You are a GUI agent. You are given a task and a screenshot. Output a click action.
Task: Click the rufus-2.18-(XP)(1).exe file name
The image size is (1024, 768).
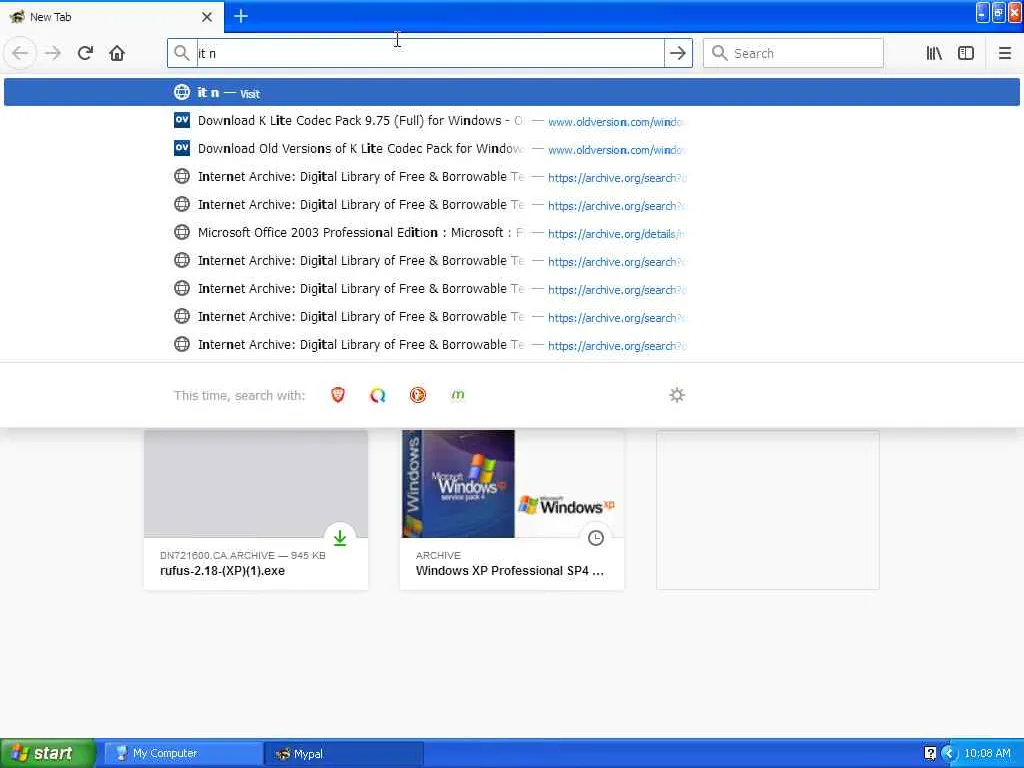click(222, 570)
